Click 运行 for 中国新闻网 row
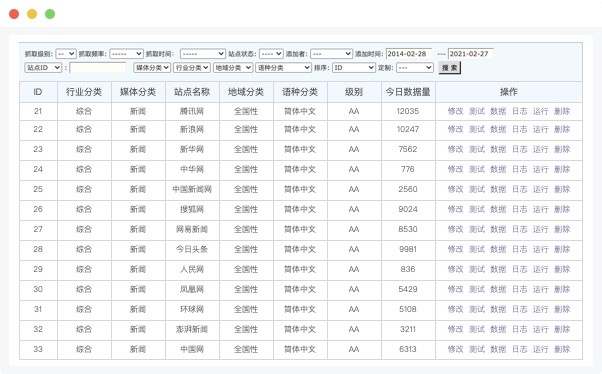Viewport: 602px width, 374px height. coord(541,189)
